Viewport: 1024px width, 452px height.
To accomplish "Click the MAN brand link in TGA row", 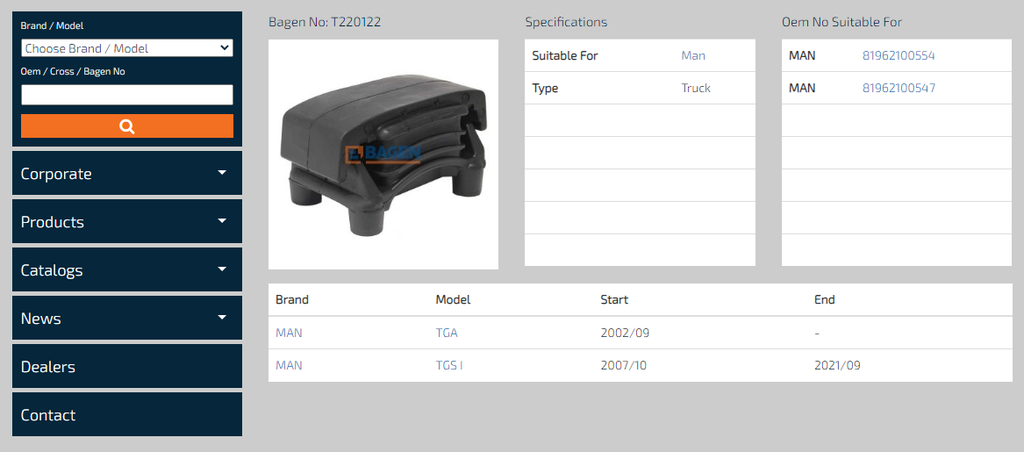I will pos(288,333).
